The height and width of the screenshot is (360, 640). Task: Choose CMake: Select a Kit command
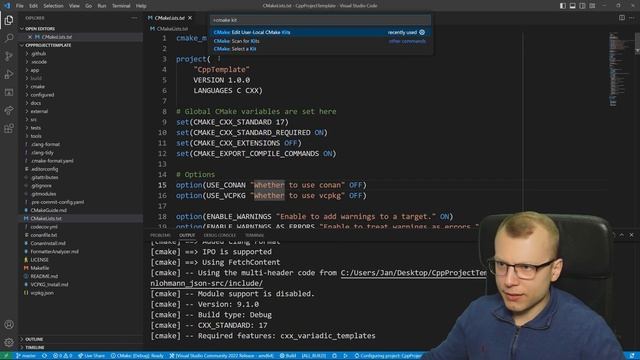point(320,49)
